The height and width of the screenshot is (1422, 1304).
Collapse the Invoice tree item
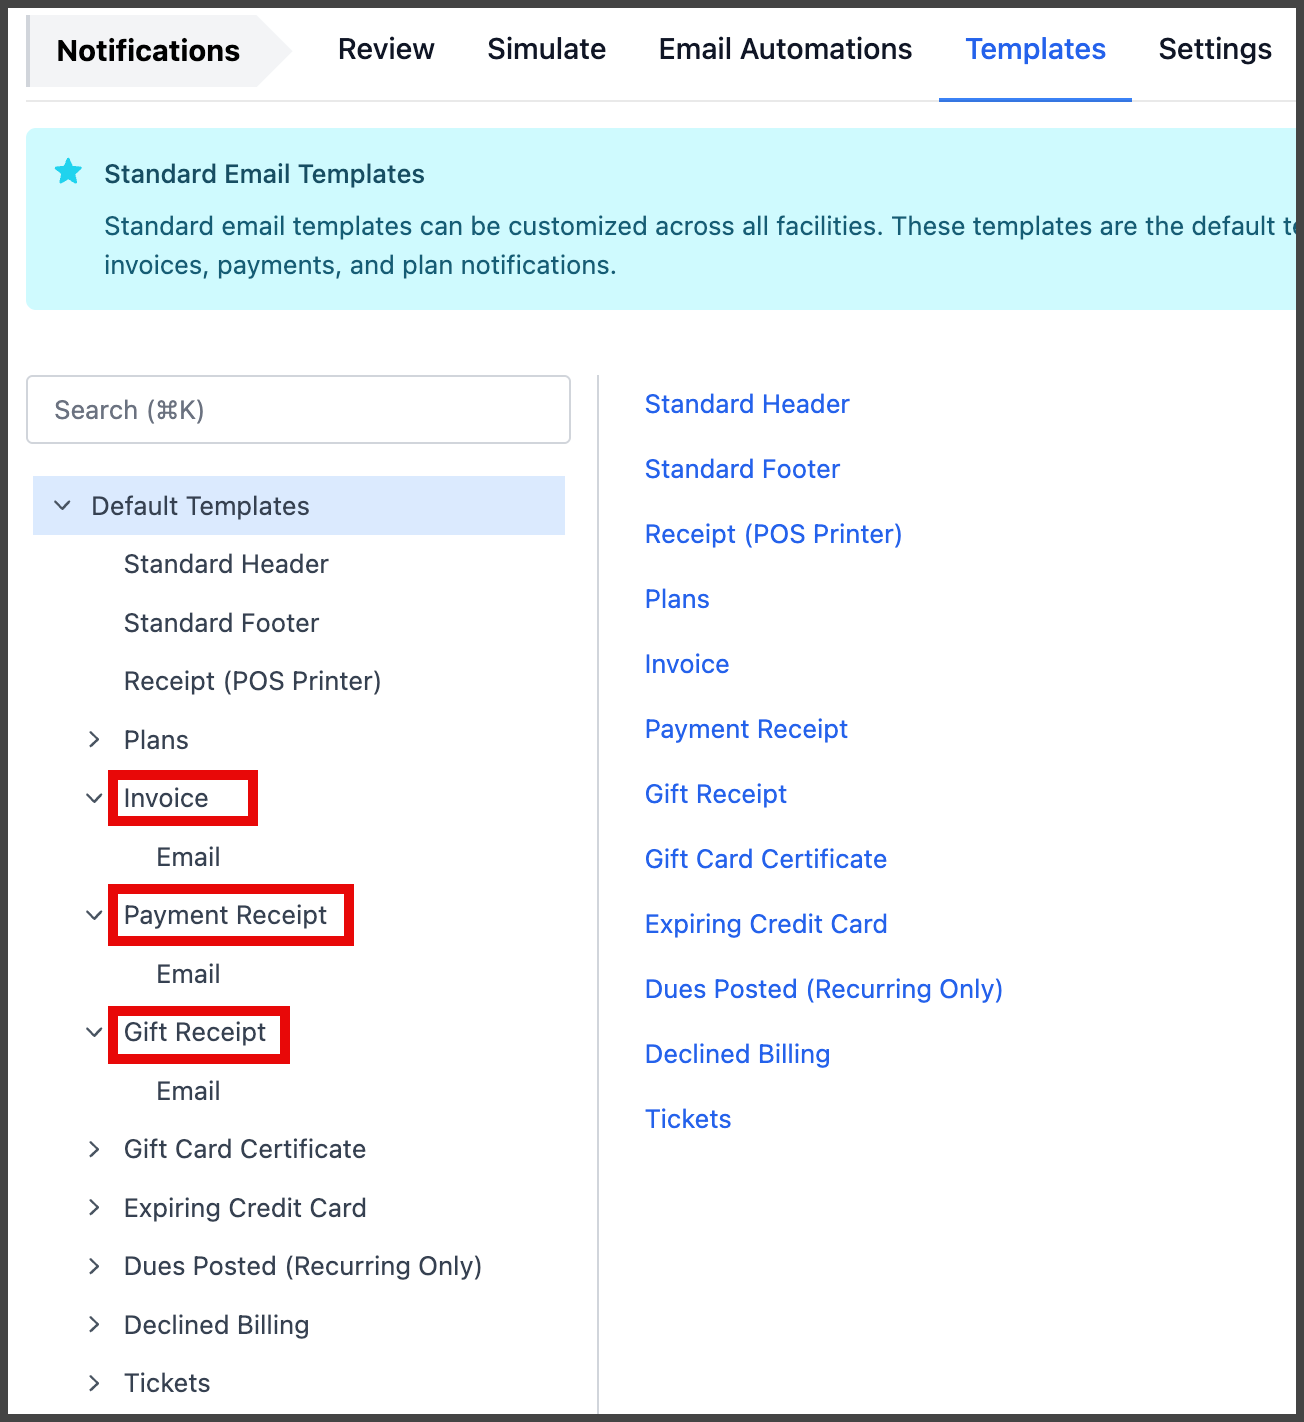tap(94, 797)
